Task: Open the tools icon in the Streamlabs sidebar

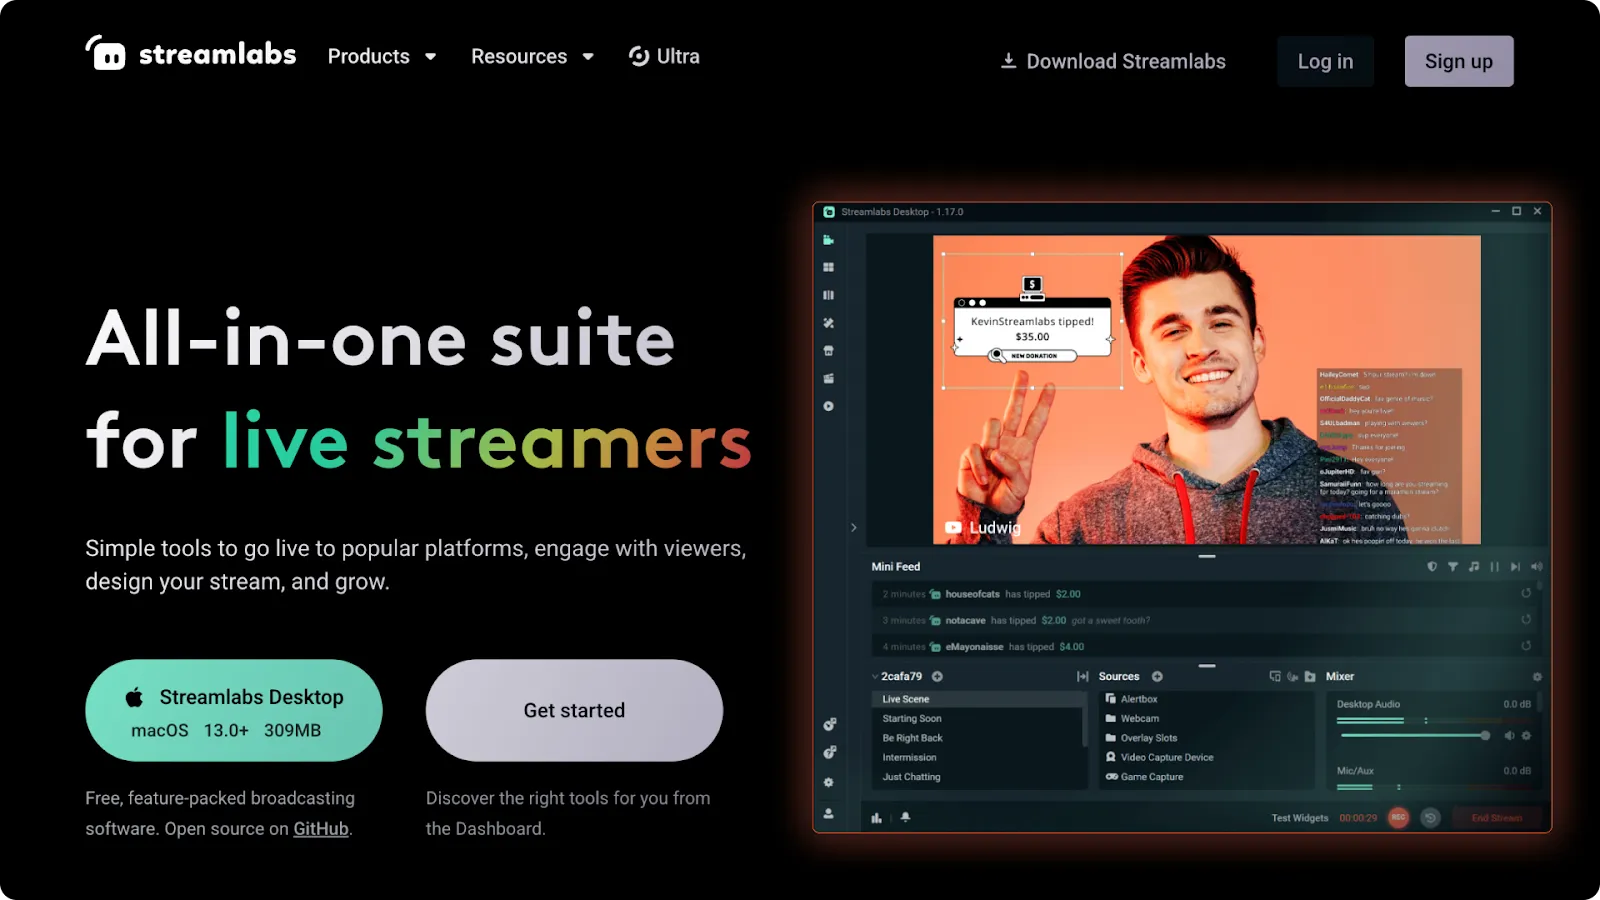Action: (x=828, y=323)
